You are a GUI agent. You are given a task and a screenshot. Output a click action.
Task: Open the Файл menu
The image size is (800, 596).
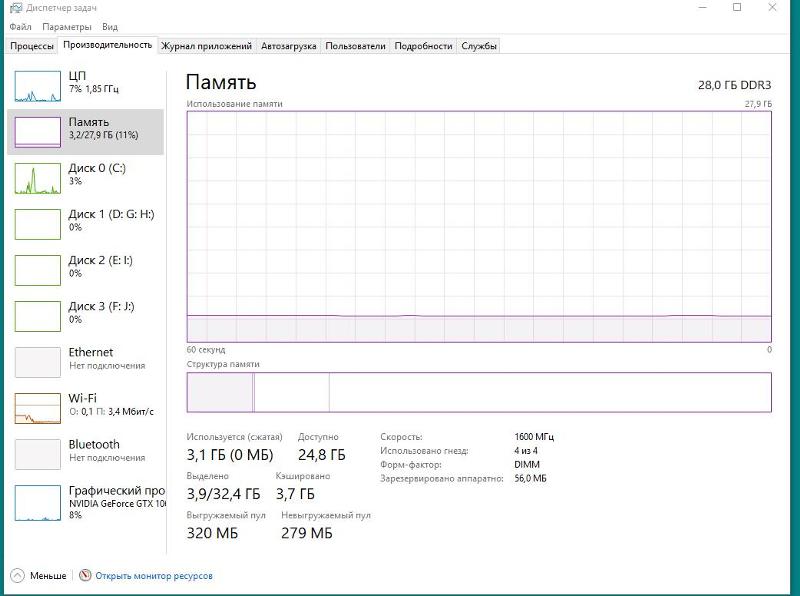coord(20,27)
